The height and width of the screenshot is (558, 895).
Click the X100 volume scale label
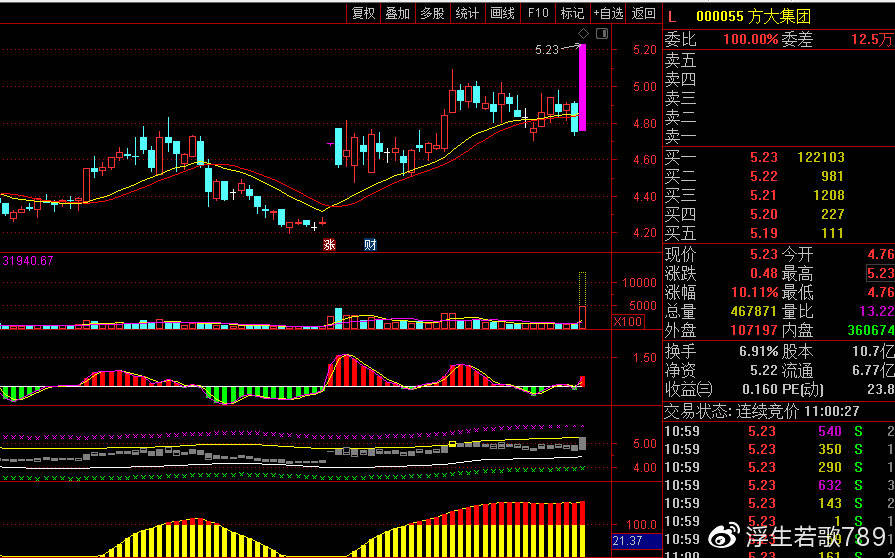coord(628,322)
